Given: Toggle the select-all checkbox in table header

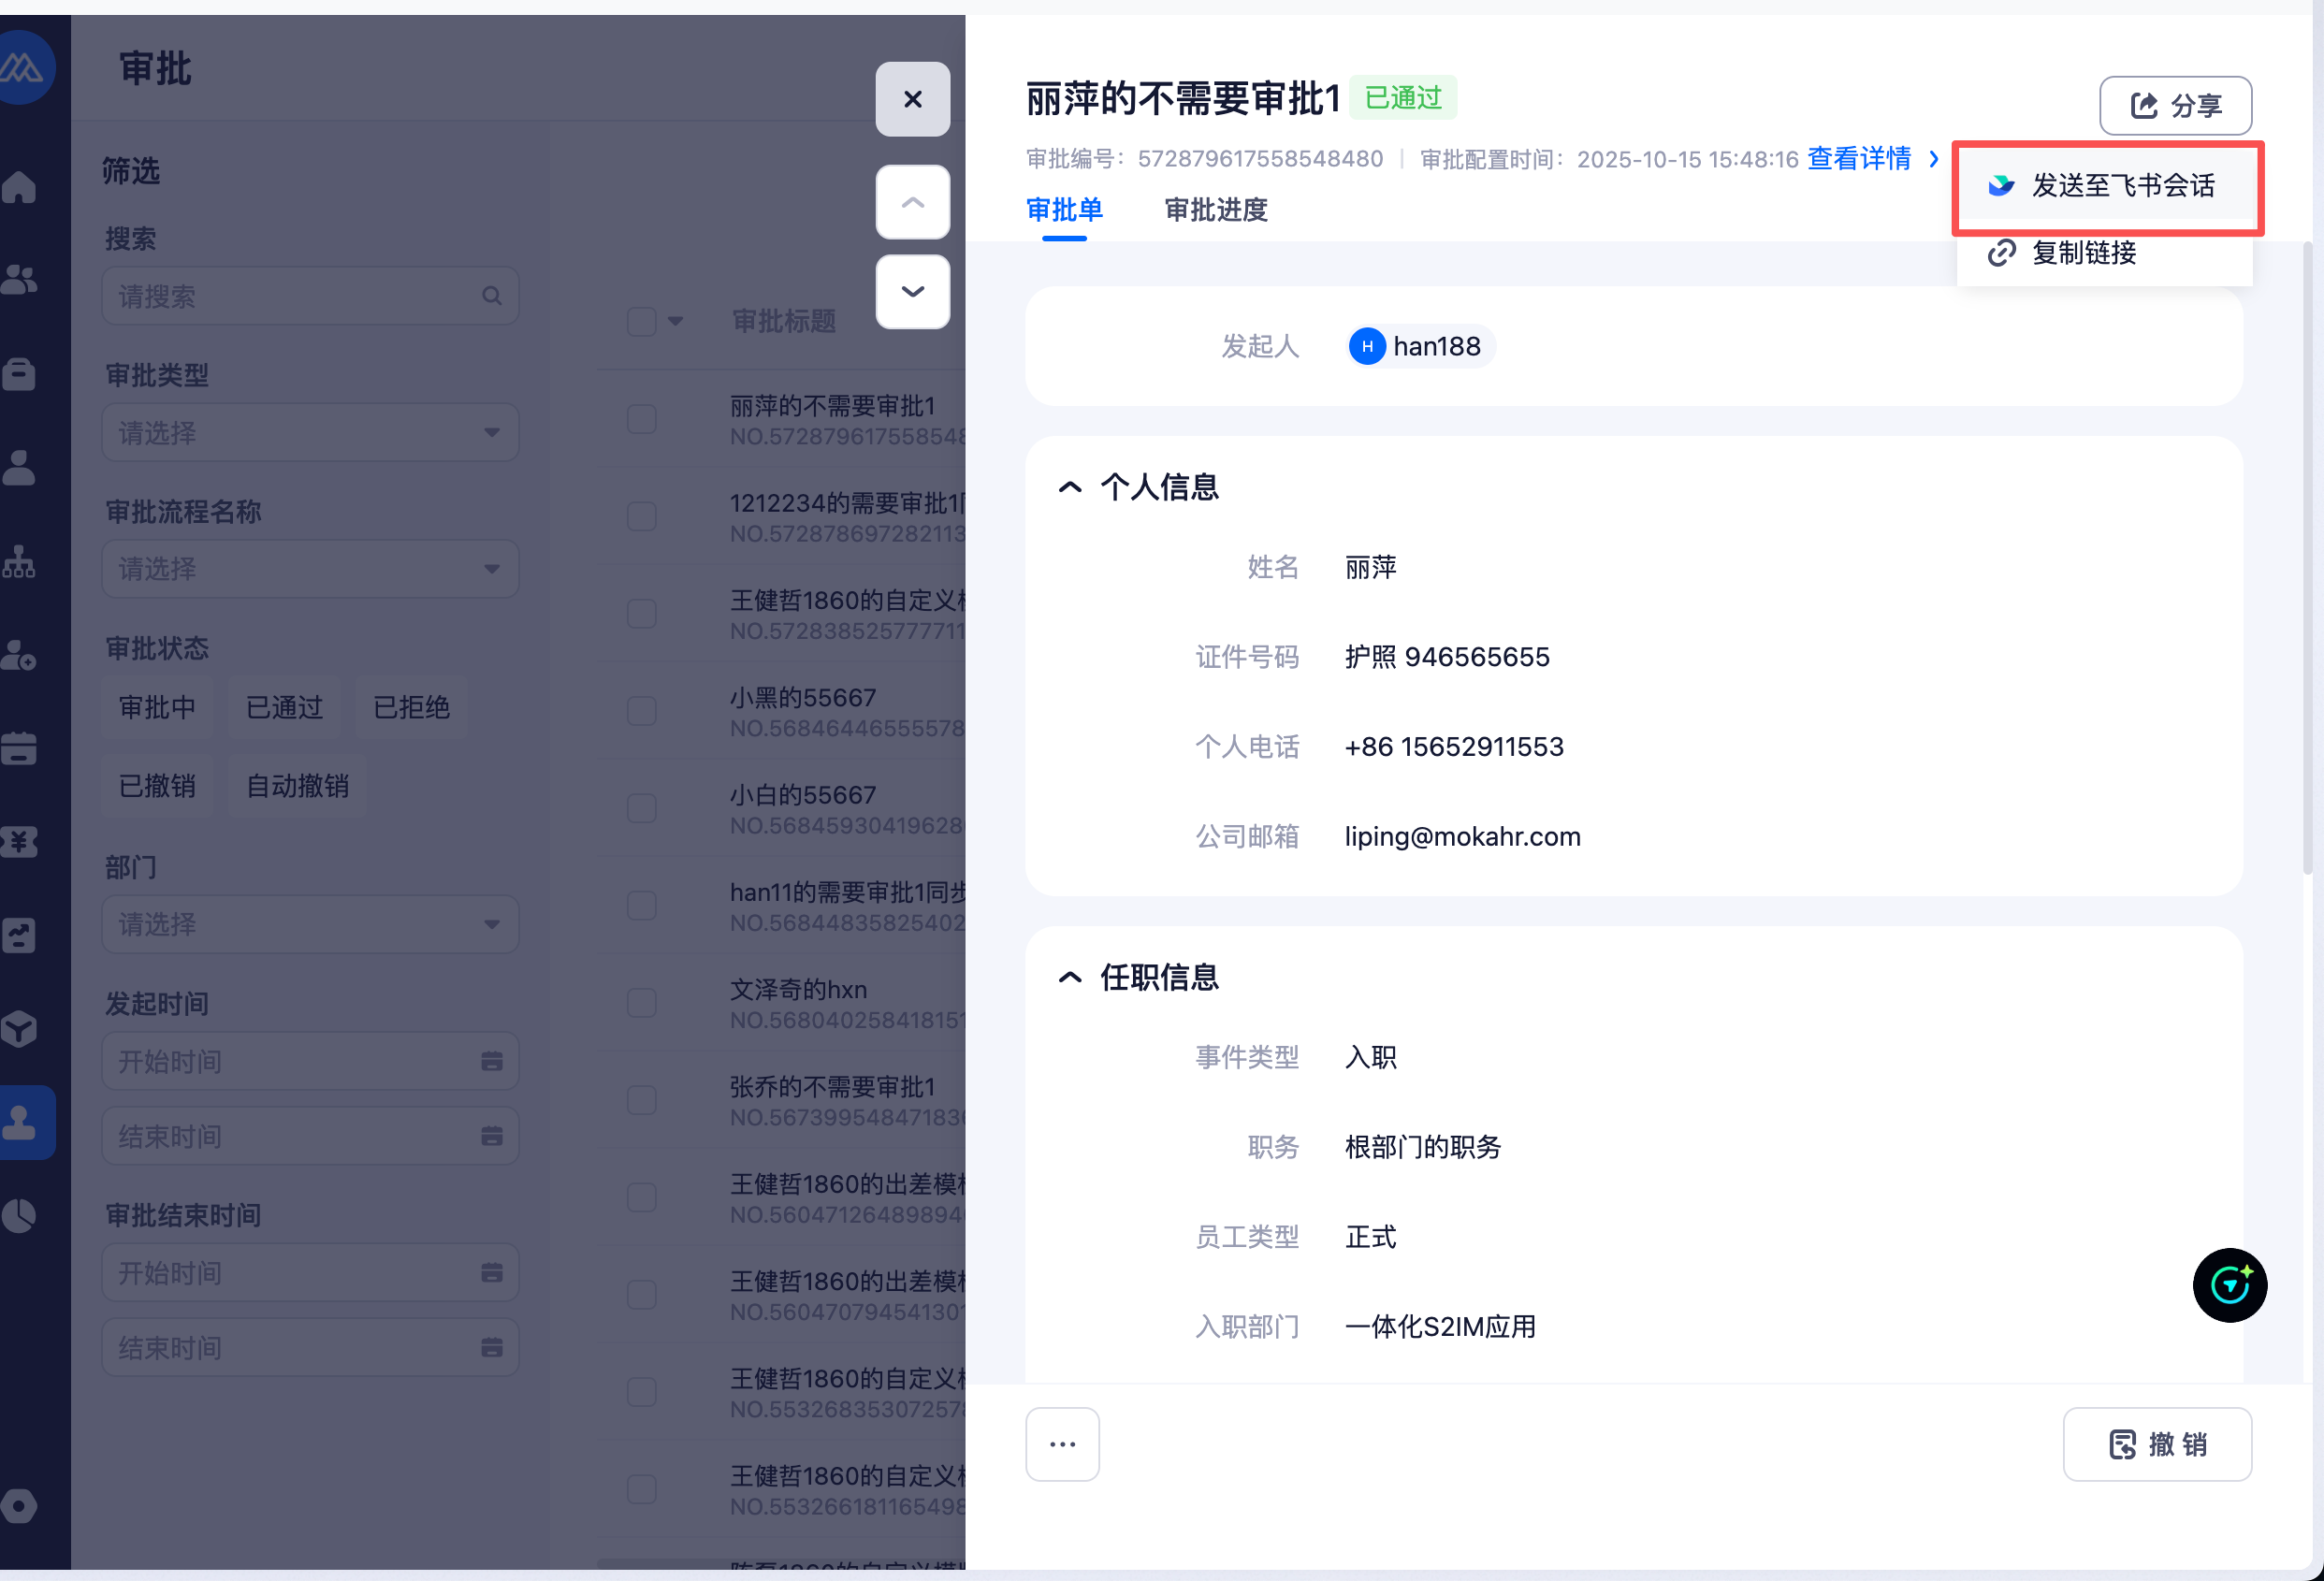Looking at the screenshot, I should 641,321.
